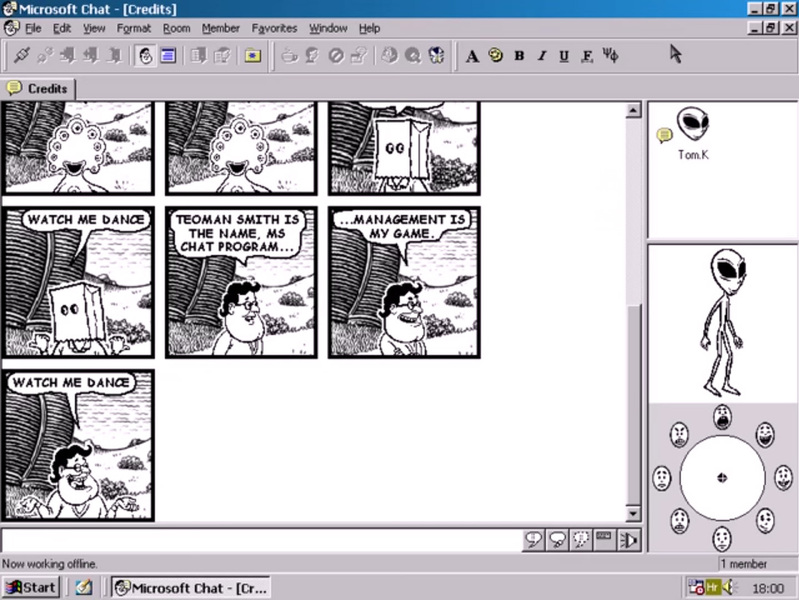Image resolution: width=799 pixels, height=600 pixels.
Task: Click the Action box button
Action: pyautogui.click(x=604, y=540)
